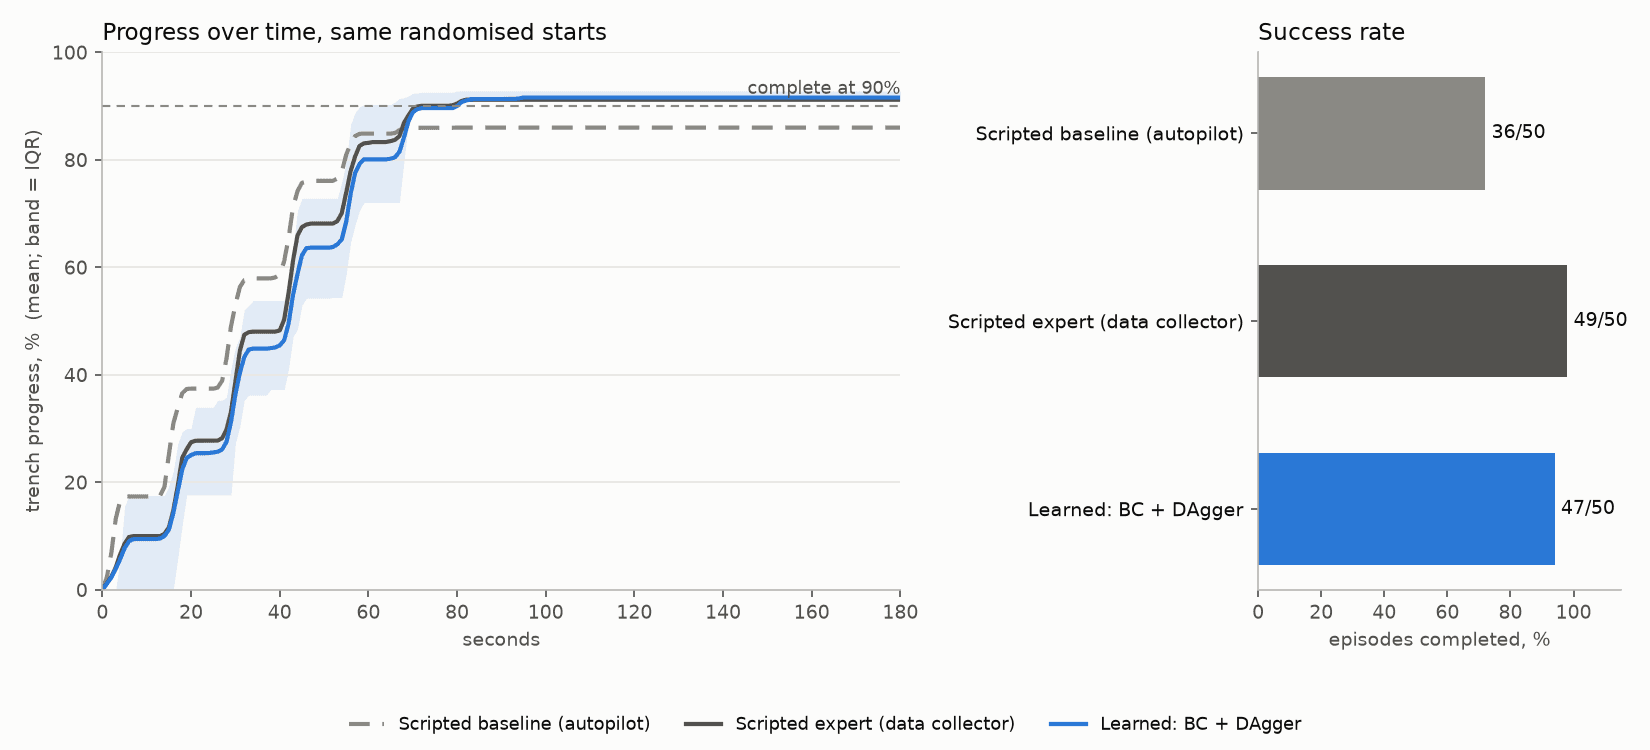Click the 180 tick on seconds axis
Screen dimensions: 1650x750
[x=900, y=612]
